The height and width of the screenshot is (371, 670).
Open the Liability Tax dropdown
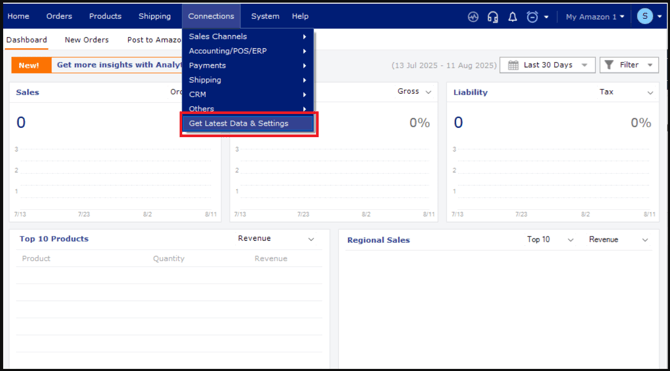coord(626,92)
